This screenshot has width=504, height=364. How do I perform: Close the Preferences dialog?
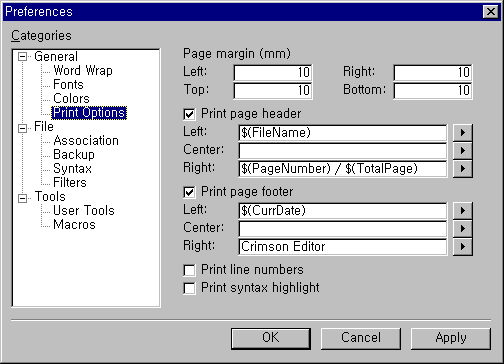pyautogui.click(x=491, y=12)
